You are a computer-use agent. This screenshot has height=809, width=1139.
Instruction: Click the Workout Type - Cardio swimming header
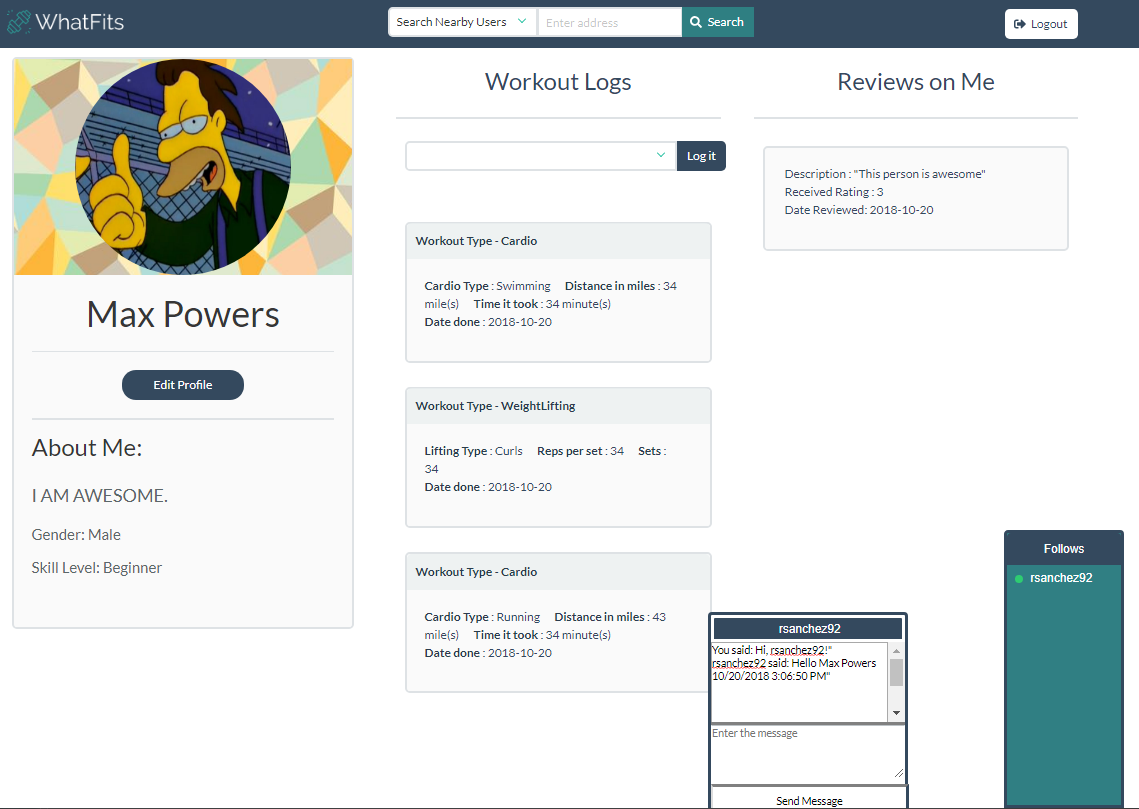click(558, 241)
